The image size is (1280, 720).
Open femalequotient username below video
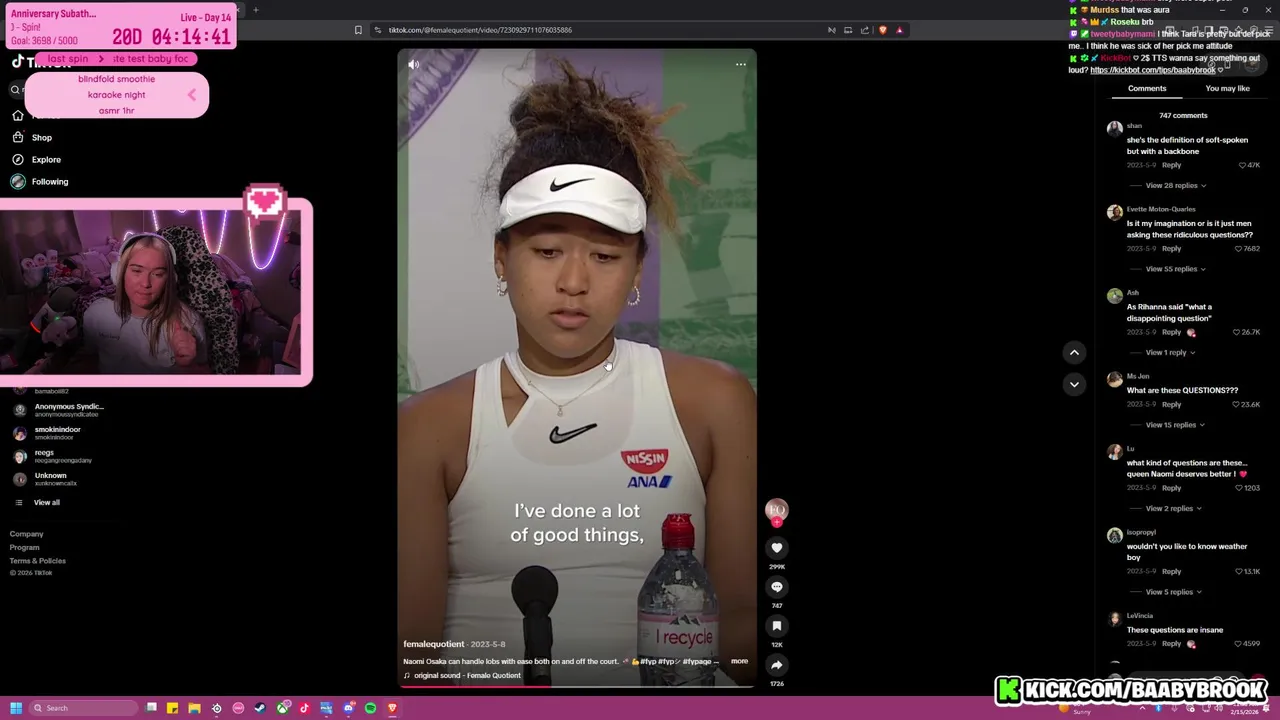coord(434,644)
